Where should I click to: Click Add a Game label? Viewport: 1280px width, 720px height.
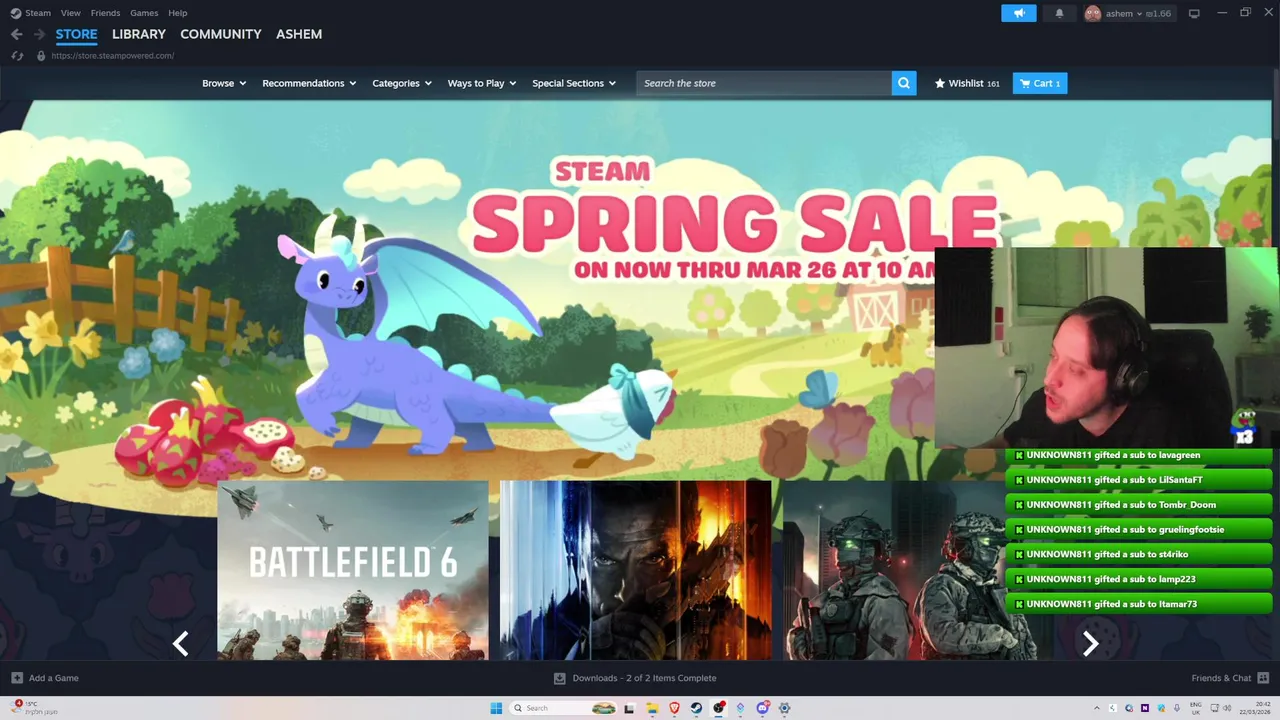[x=54, y=678]
